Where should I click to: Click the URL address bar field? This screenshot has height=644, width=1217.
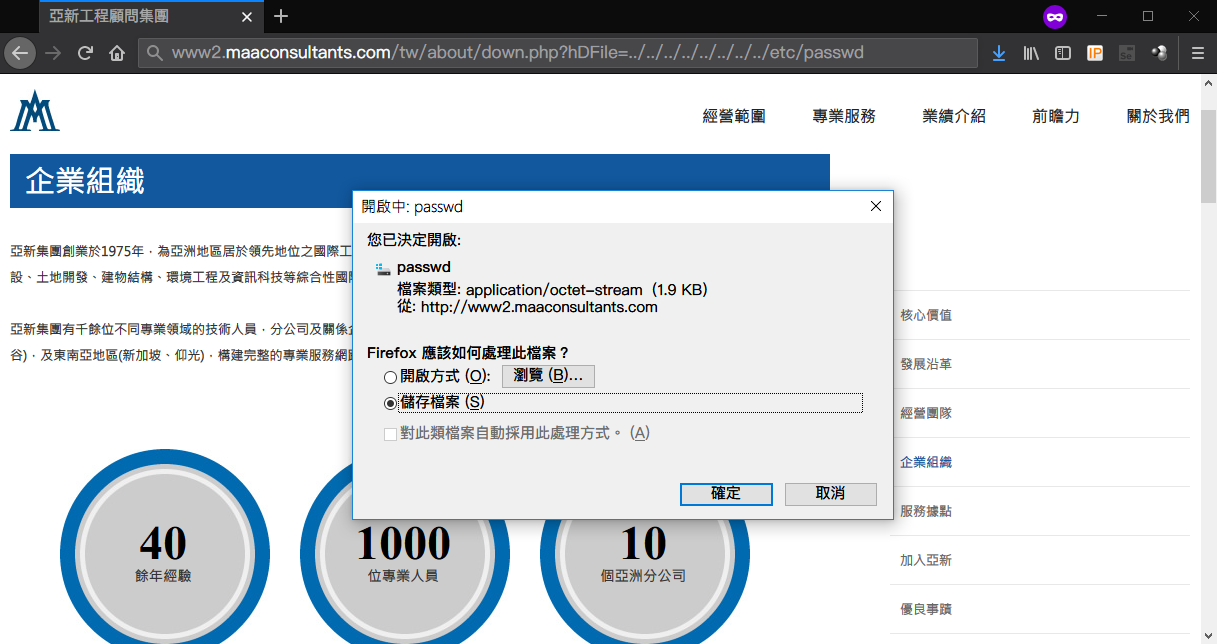click(558, 53)
